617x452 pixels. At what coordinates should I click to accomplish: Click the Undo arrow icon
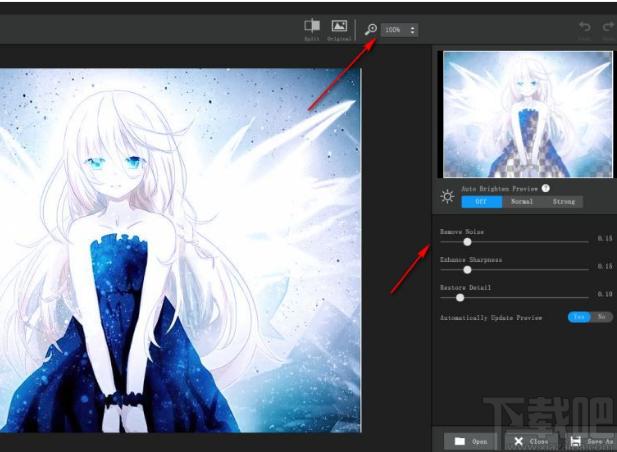585,27
